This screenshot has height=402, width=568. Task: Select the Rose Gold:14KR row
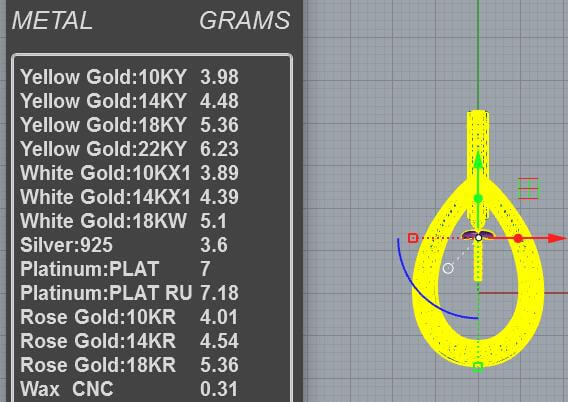pos(129,340)
